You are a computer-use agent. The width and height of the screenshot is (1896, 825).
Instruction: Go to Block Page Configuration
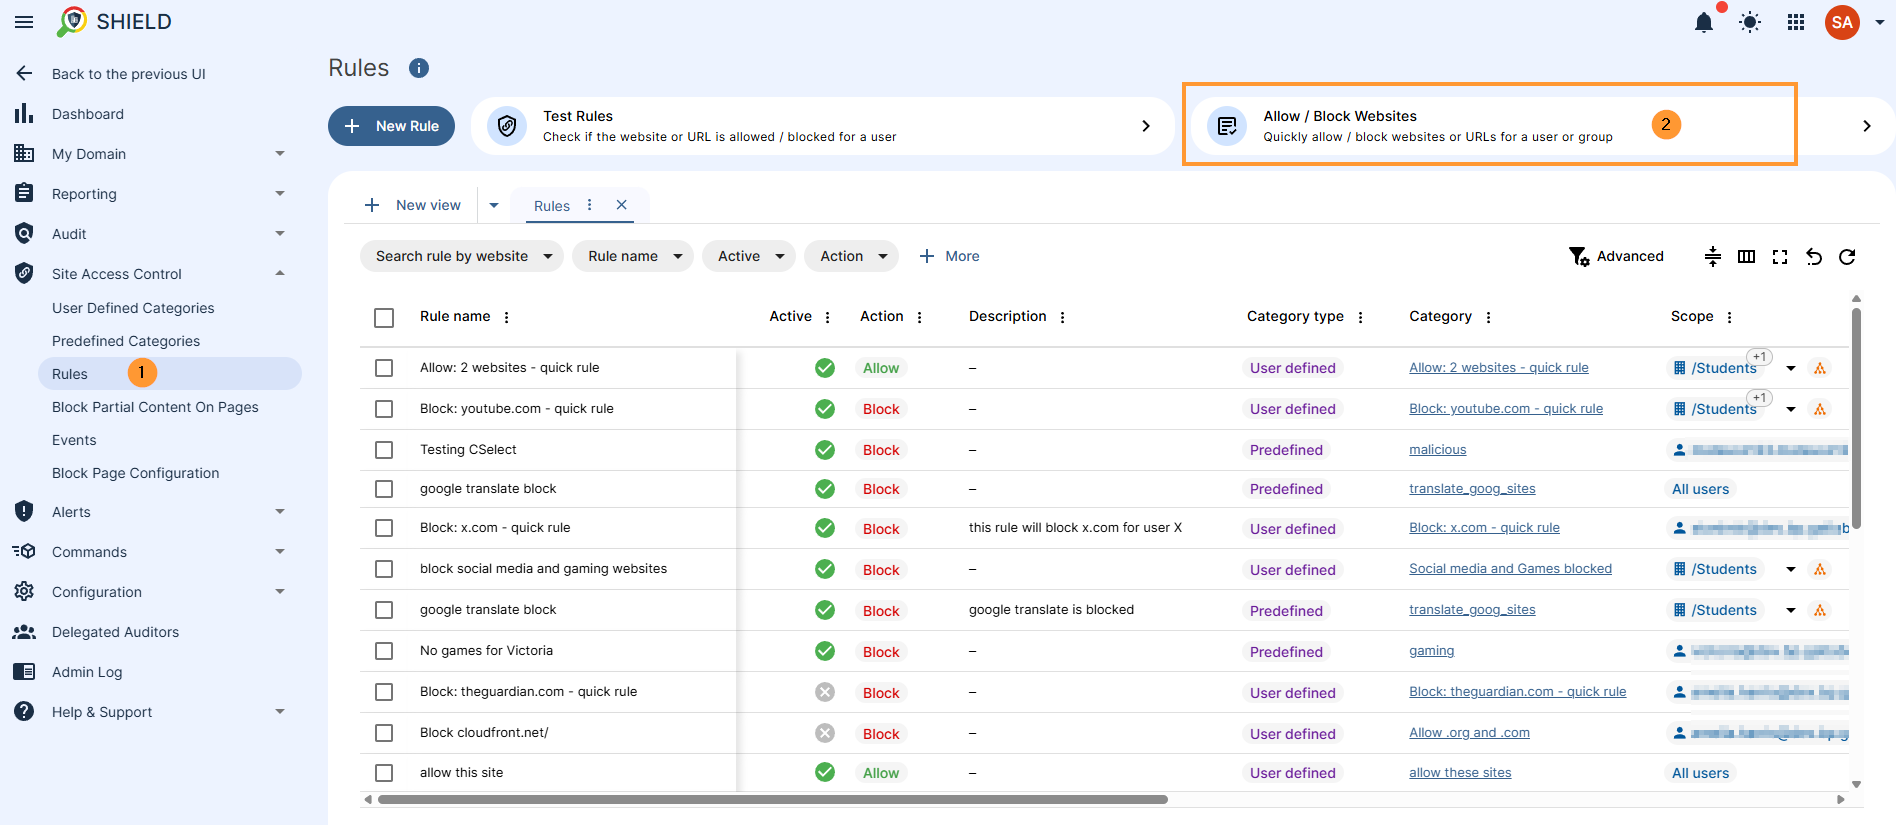pos(135,473)
